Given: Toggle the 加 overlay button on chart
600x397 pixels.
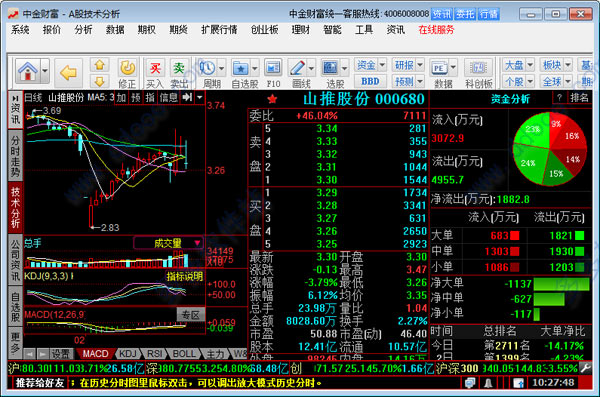Looking at the screenshot, I should click(x=121, y=98).
